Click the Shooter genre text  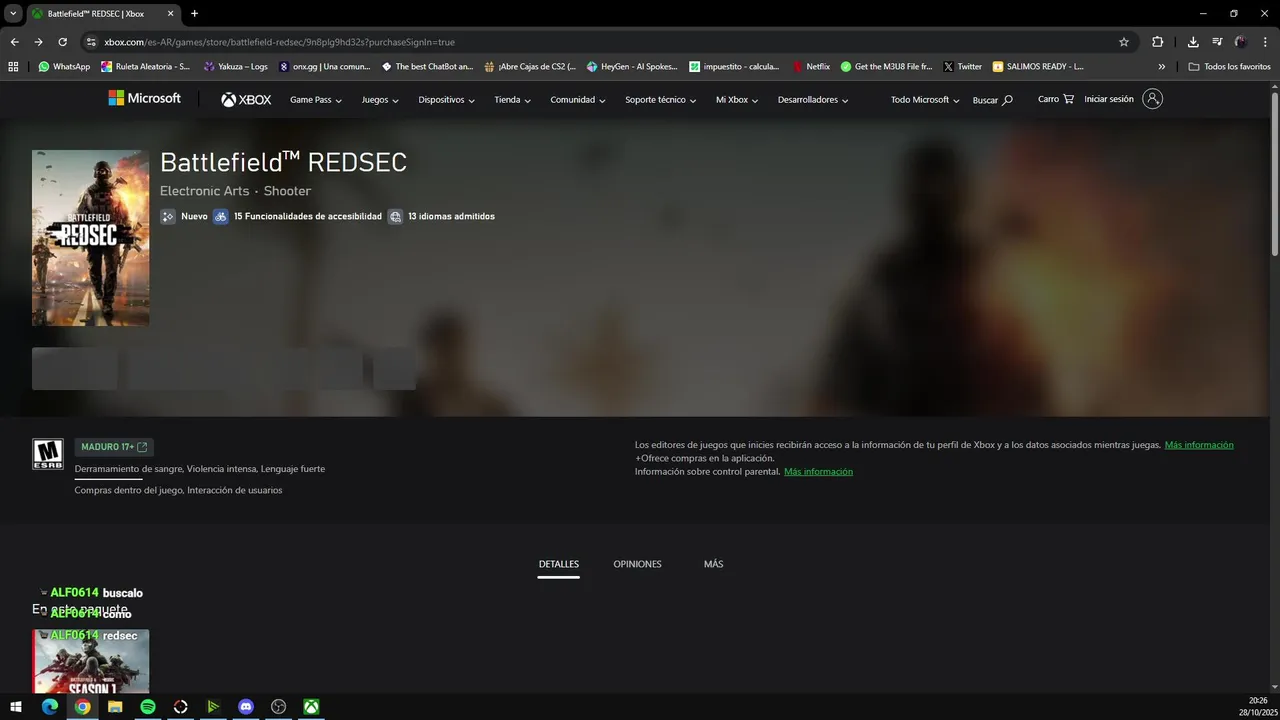coord(287,191)
